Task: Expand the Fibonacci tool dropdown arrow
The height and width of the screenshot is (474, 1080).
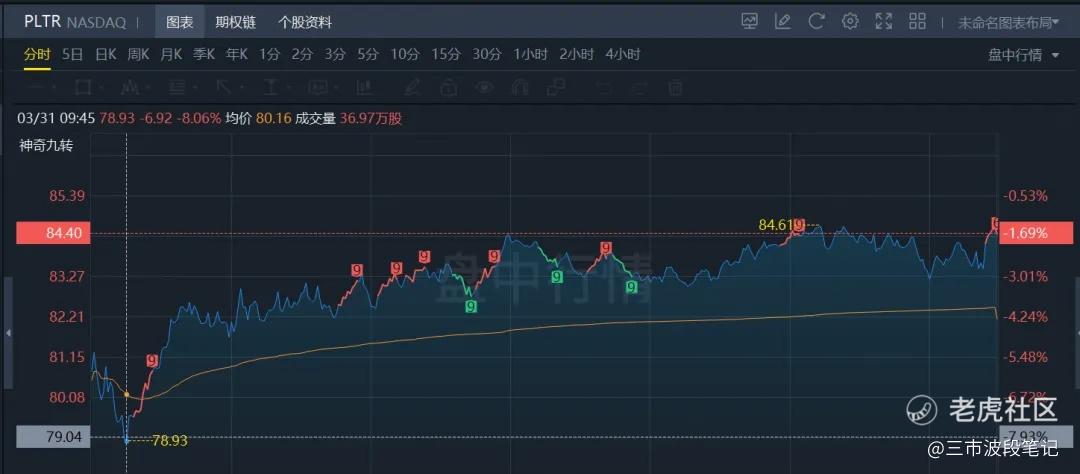Action: point(195,88)
